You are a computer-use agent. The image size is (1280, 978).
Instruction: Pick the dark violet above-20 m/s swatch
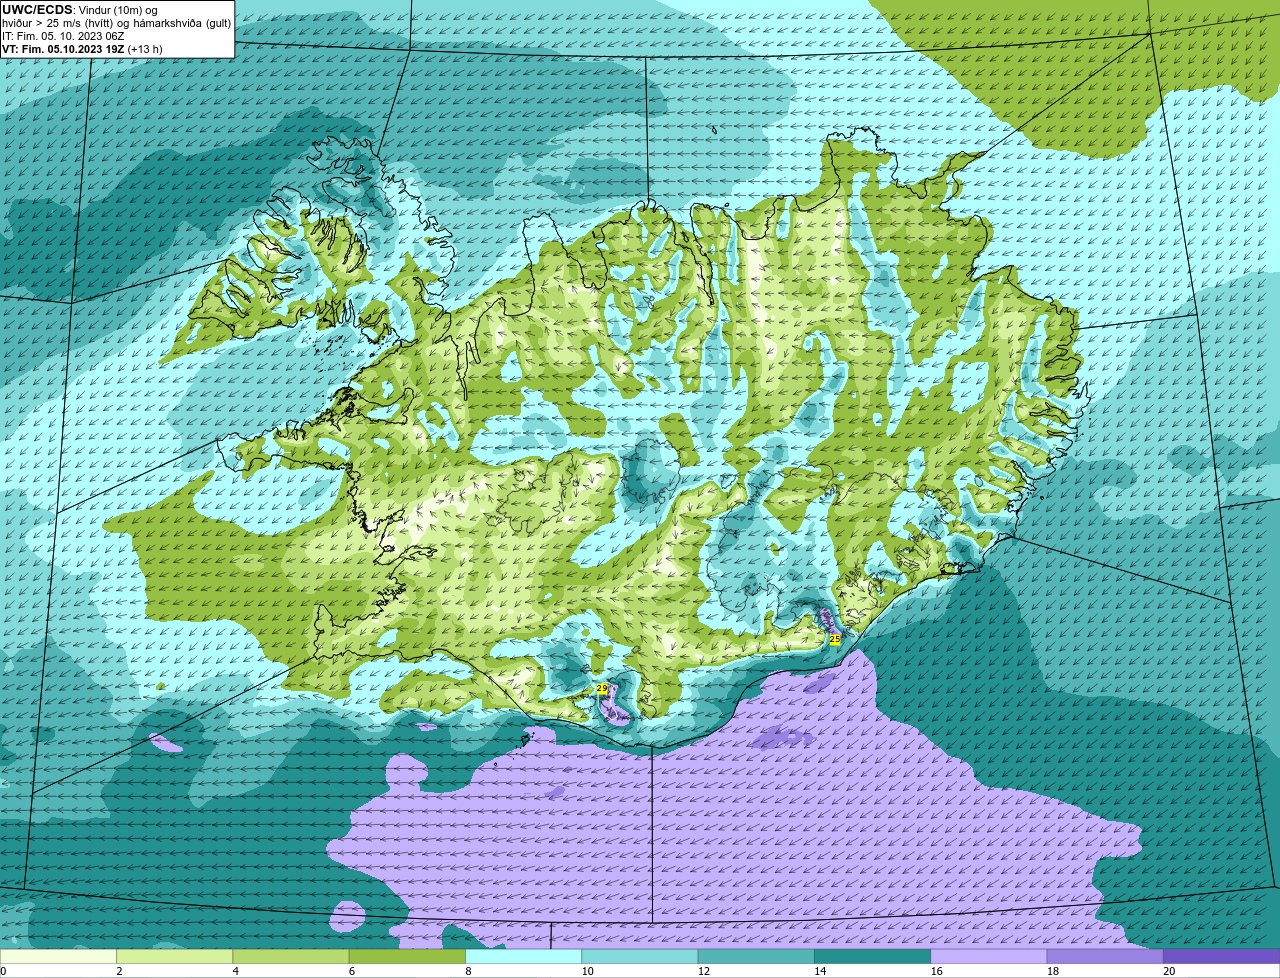[x=1222, y=957]
